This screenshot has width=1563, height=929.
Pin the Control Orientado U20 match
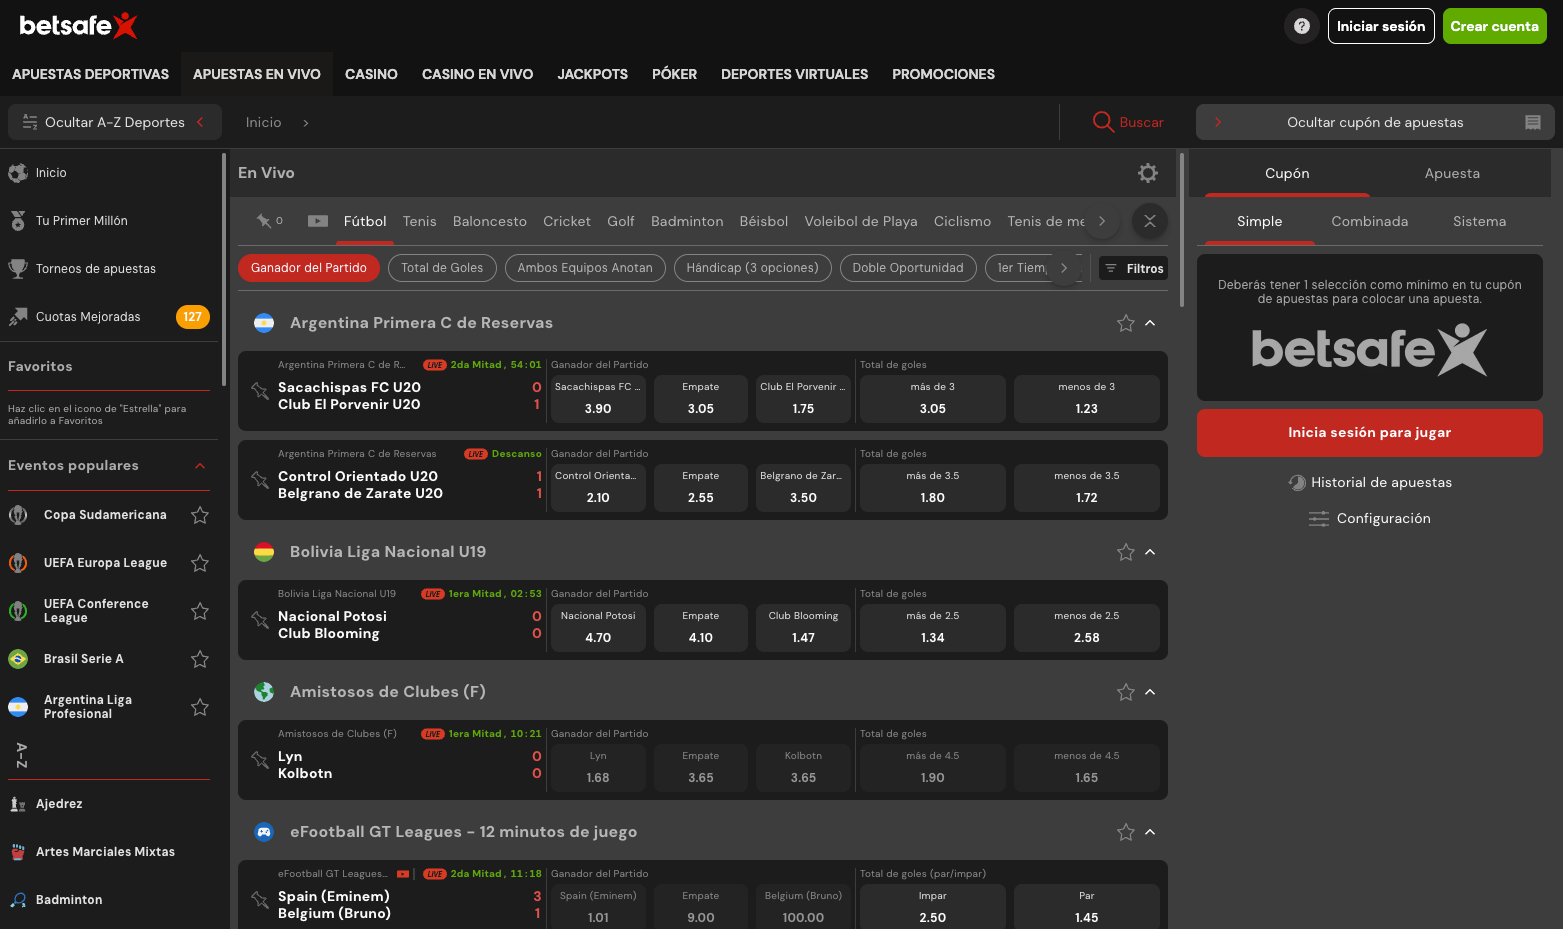tap(260, 480)
